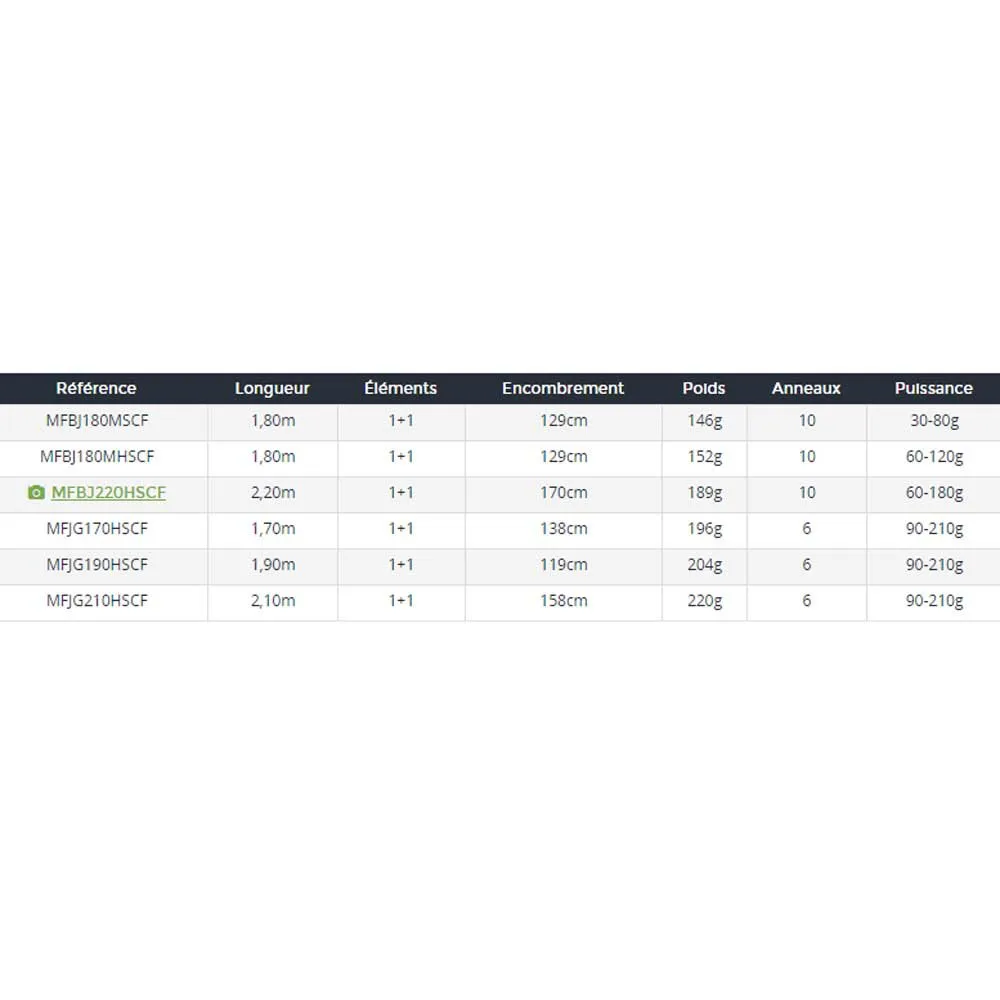
Task: Select the MFBJ180MSCF reference cell
Action: pyautogui.click(x=97, y=421)
